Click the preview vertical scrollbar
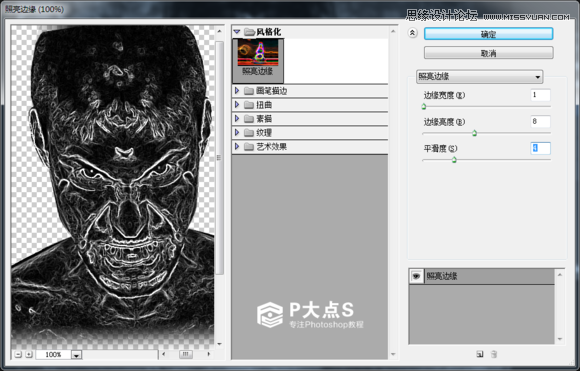 (219, 158)
